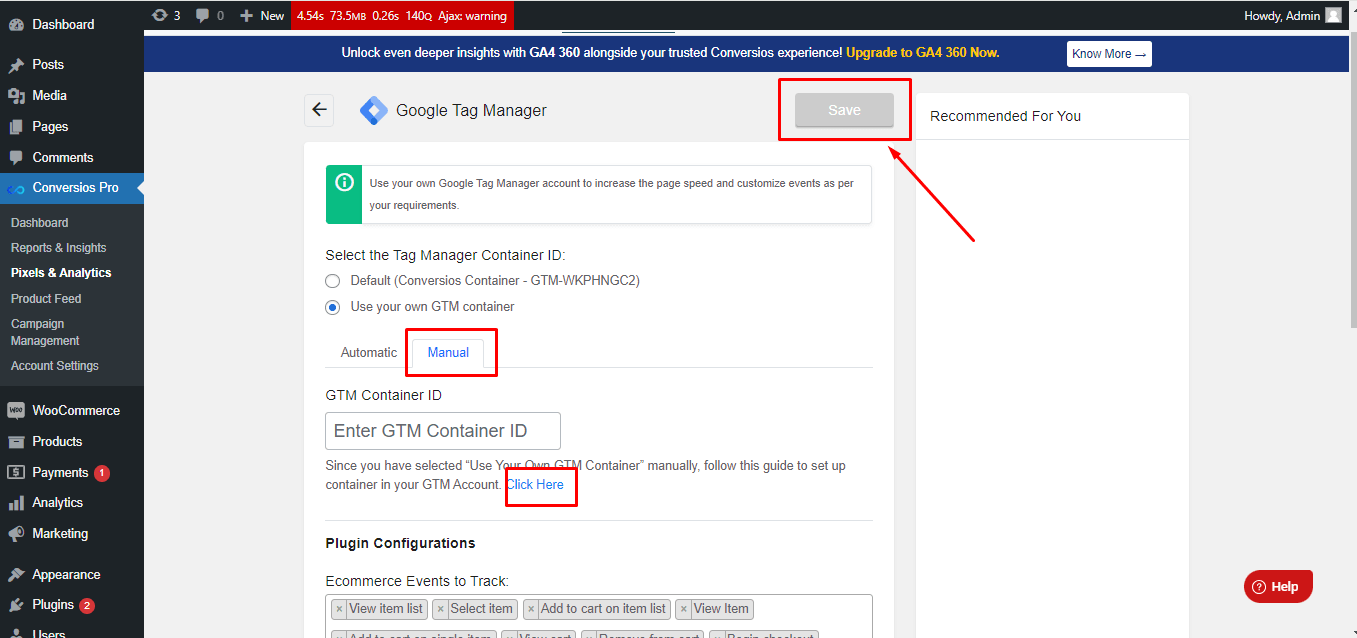Click the Plugins update badge 2

coord(87,606)
